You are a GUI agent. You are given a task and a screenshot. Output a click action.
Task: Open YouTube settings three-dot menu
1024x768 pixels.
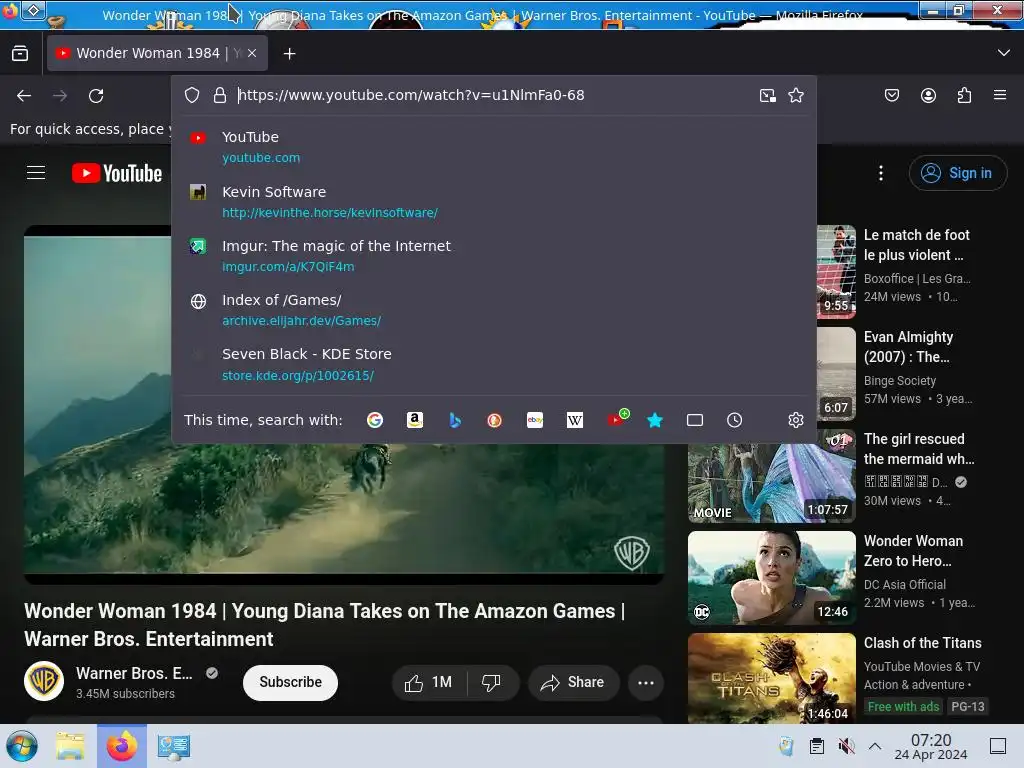pyautogui.click(x=881, y=173)
